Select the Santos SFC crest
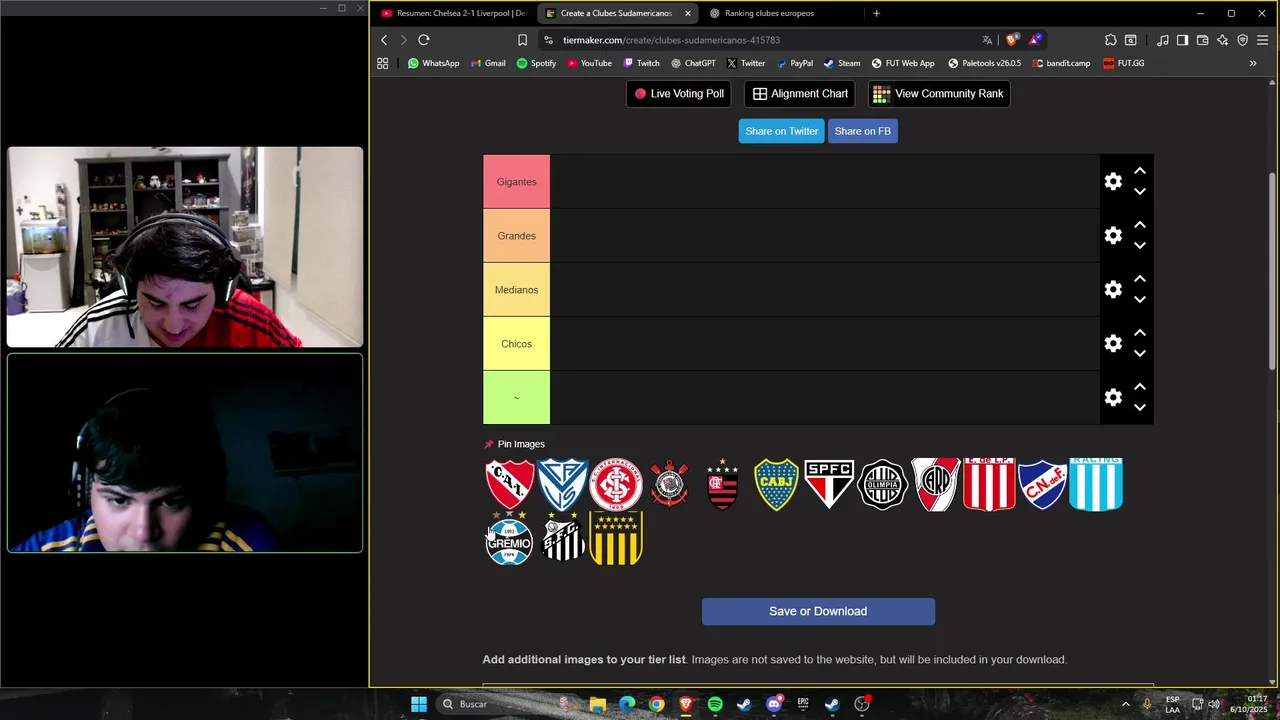Viewport: 1280px width, 720px height. (563, 538)
